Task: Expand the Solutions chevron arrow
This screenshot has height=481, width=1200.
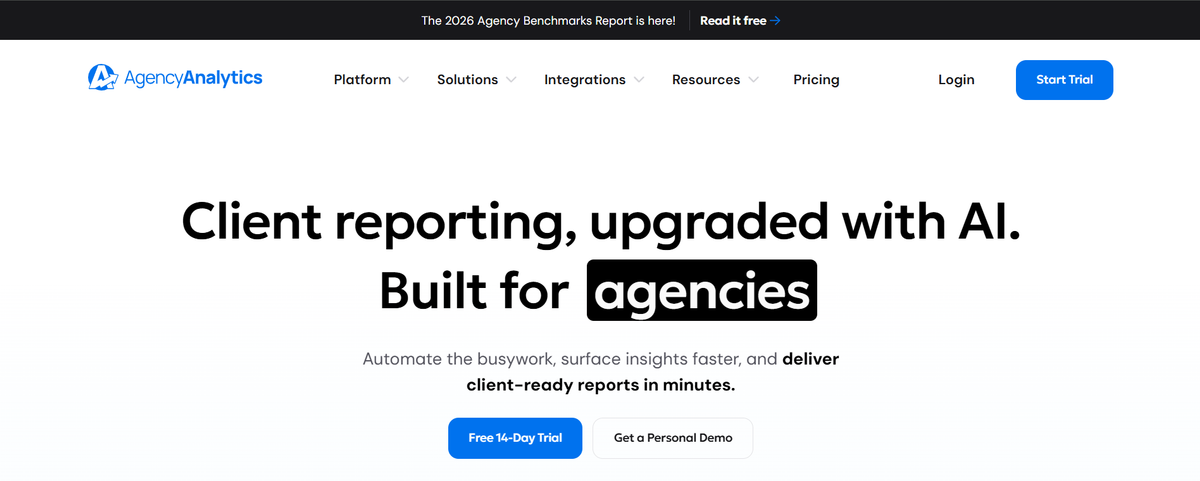Action: click(x=510, y=80)
